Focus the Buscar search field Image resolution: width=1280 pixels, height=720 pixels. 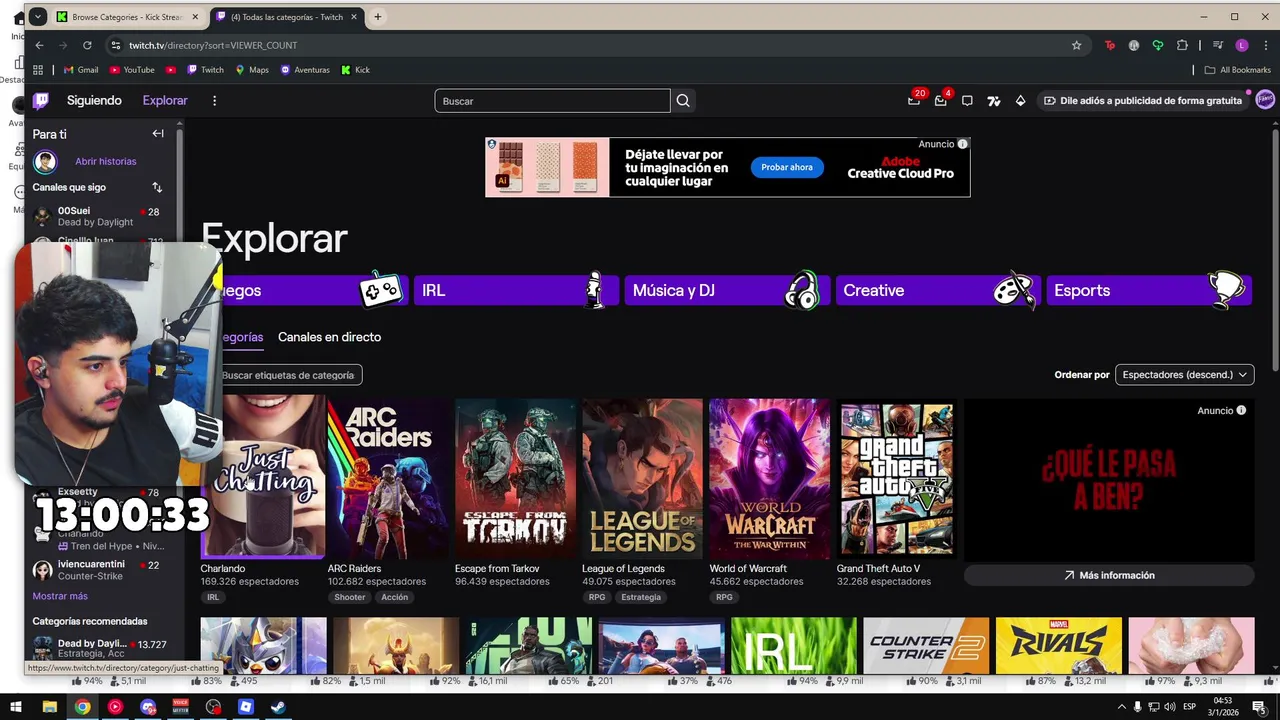(x=552, y=101)
